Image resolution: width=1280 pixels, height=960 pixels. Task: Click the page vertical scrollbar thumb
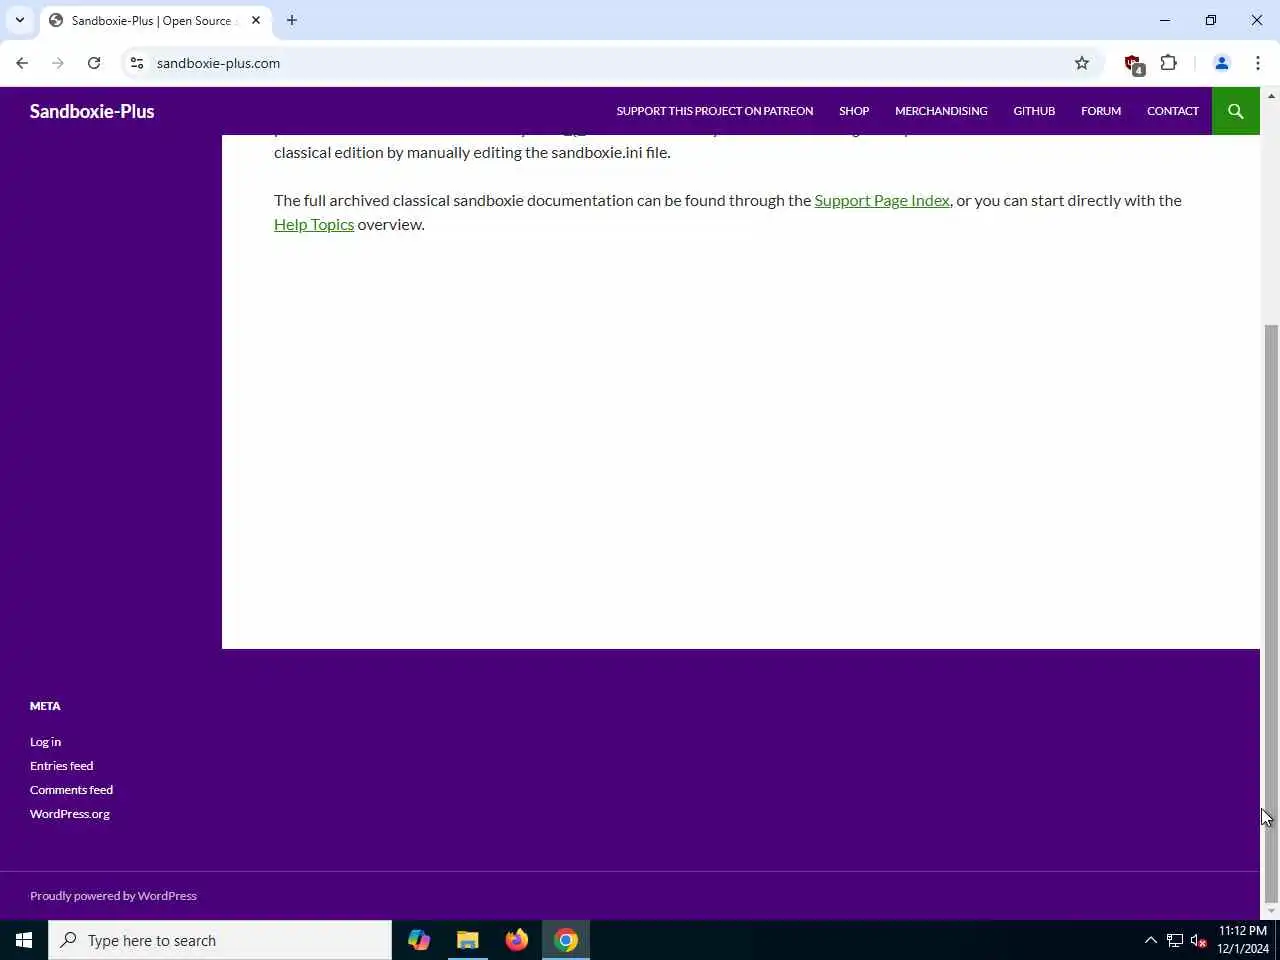coord(1271,612)
